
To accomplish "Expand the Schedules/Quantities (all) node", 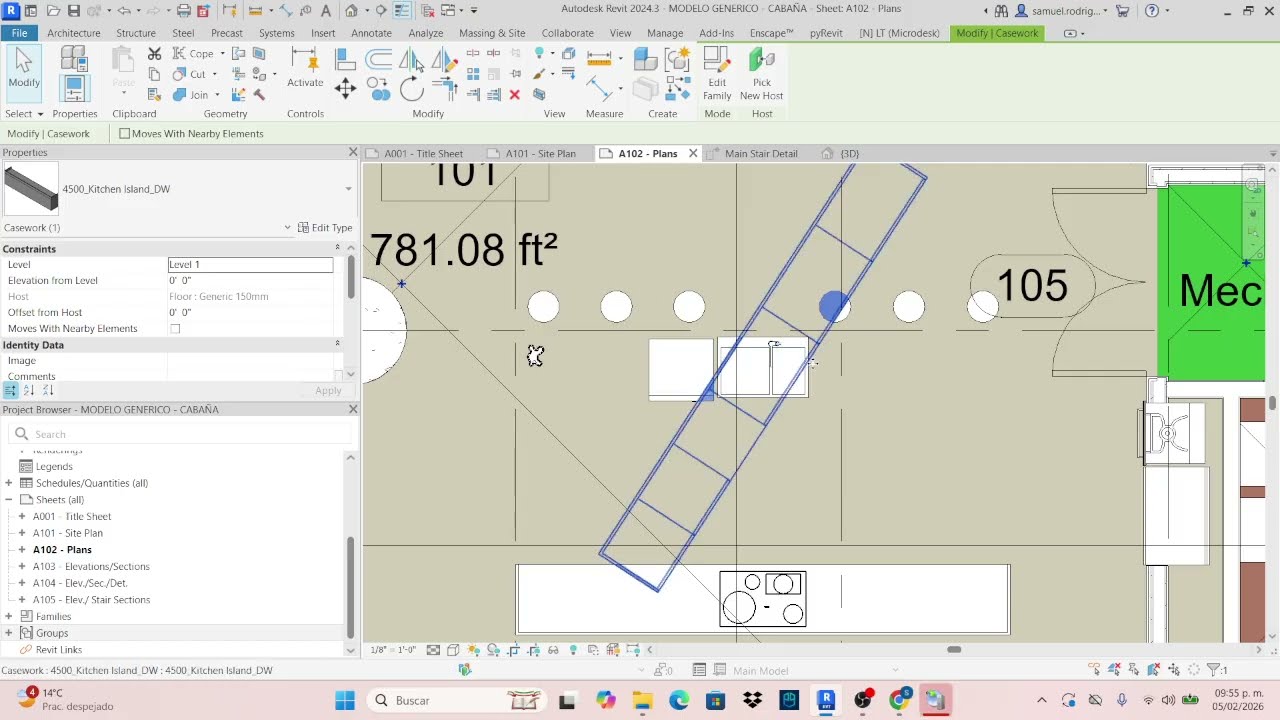I will point(9,483).
